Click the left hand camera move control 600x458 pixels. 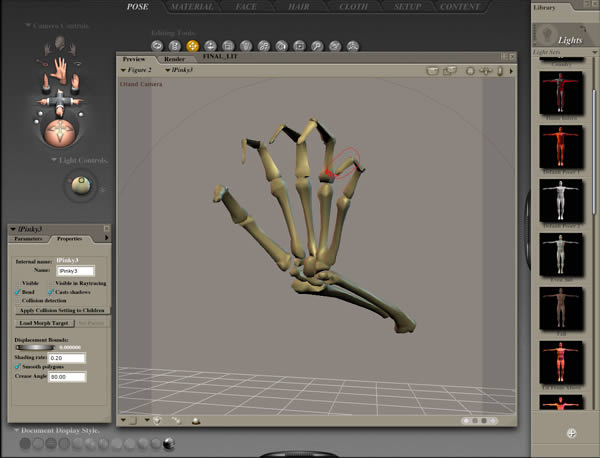point(46,81)
